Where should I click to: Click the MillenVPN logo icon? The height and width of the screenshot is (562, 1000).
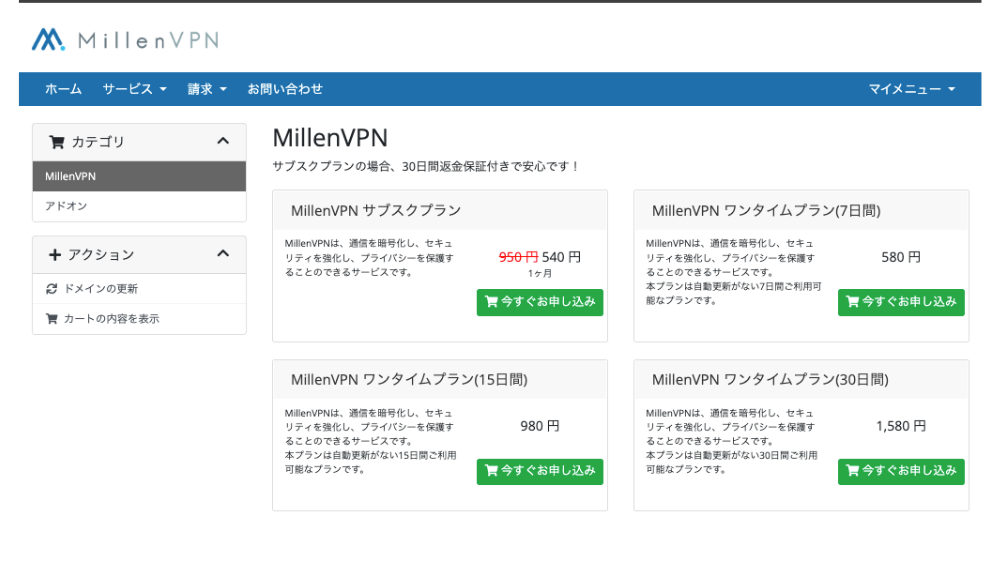click(48, 40)
